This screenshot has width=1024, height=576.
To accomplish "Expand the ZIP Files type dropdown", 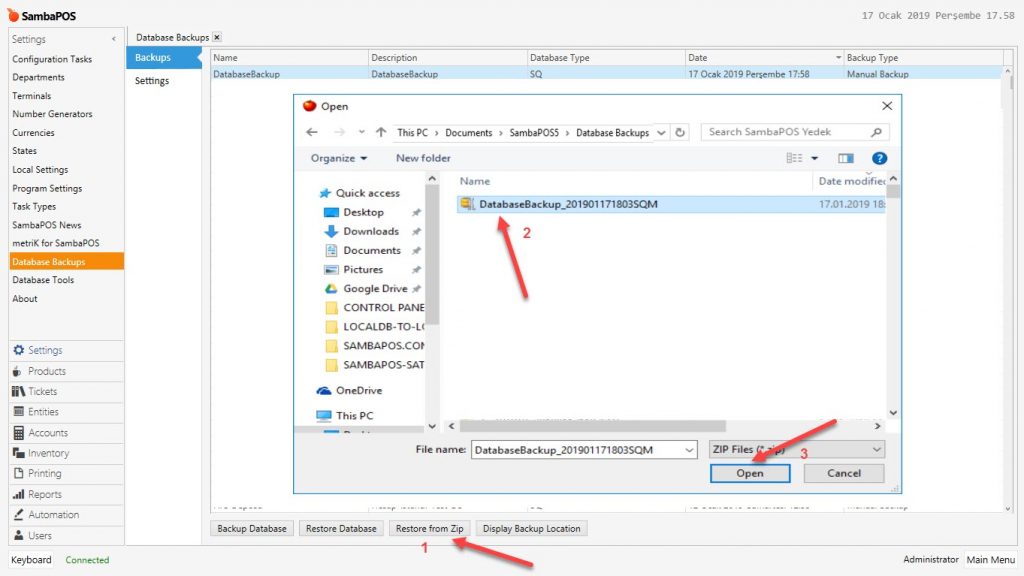I will coord(876,449).
